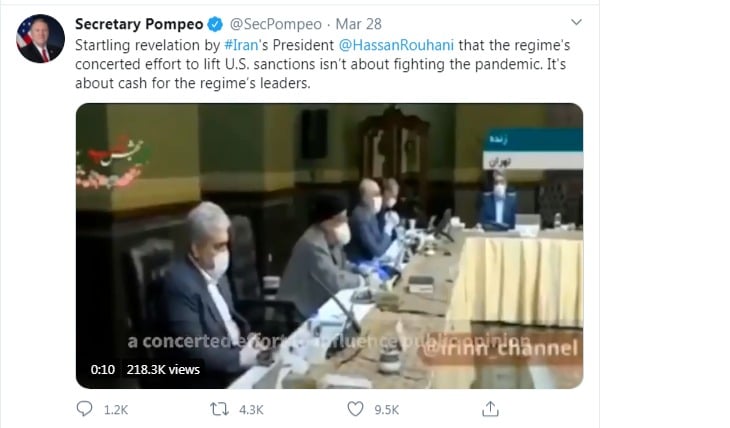Expand the tweet options chevron
This screenshot has width=730, height=428.
click(576, 22)
